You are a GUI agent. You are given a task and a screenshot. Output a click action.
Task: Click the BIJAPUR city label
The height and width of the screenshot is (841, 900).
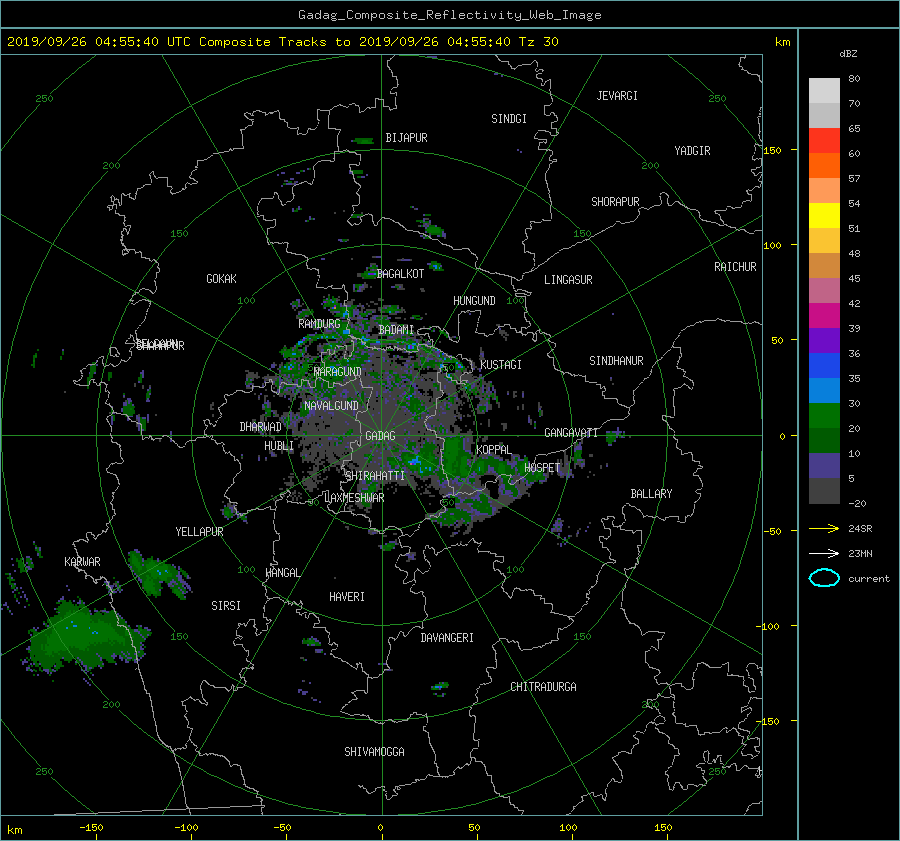406,138
